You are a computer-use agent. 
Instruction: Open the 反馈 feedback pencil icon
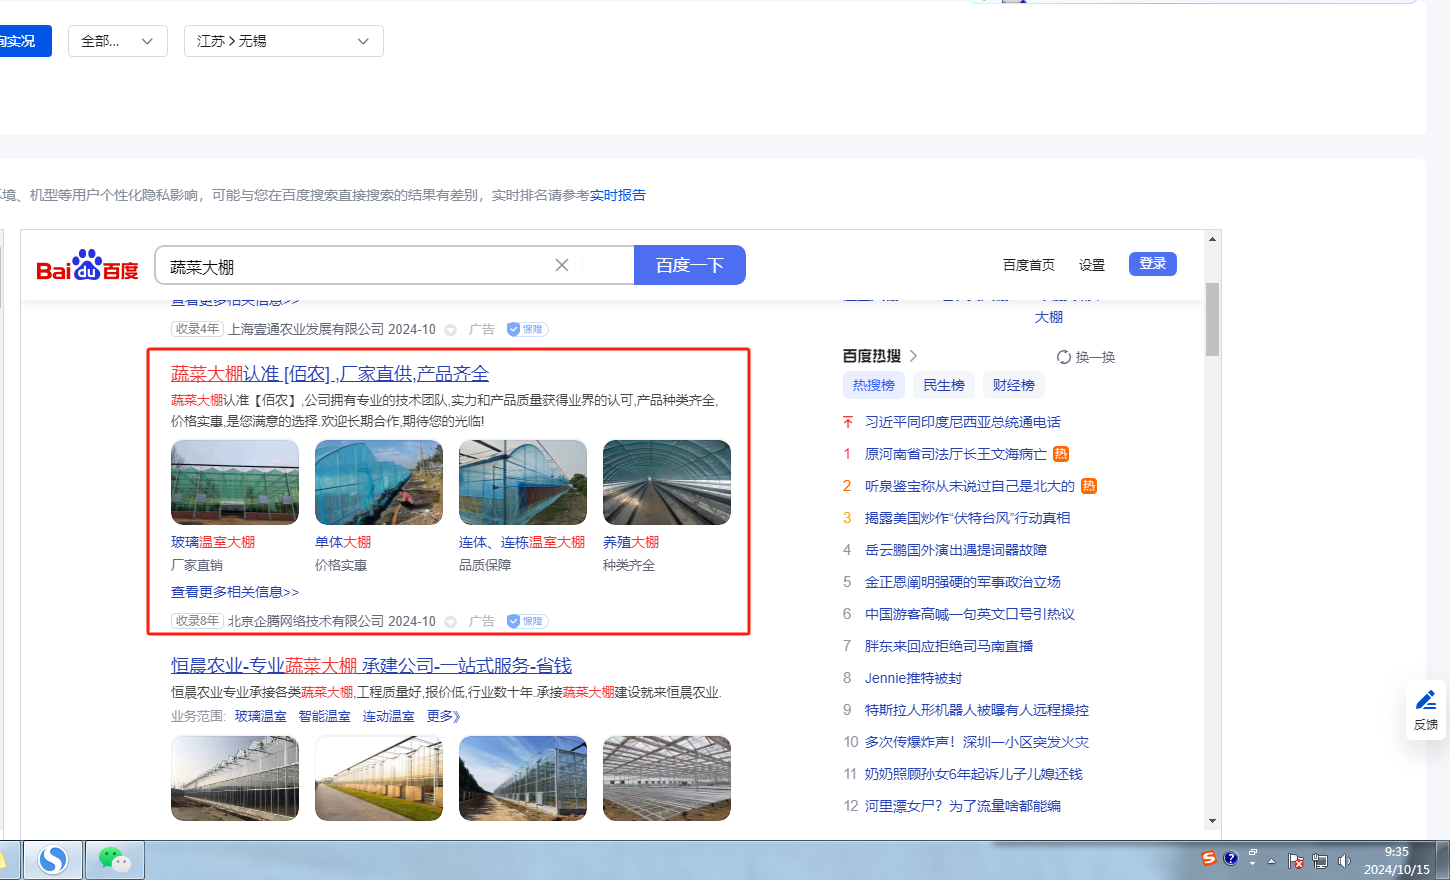coord(1426,700)
